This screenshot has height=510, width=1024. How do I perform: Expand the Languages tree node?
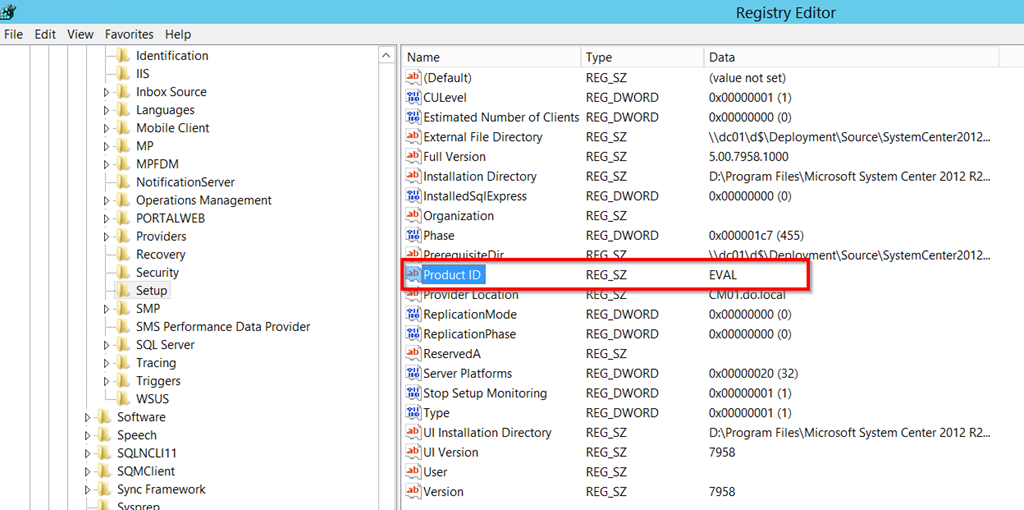[x=106, y=110]
